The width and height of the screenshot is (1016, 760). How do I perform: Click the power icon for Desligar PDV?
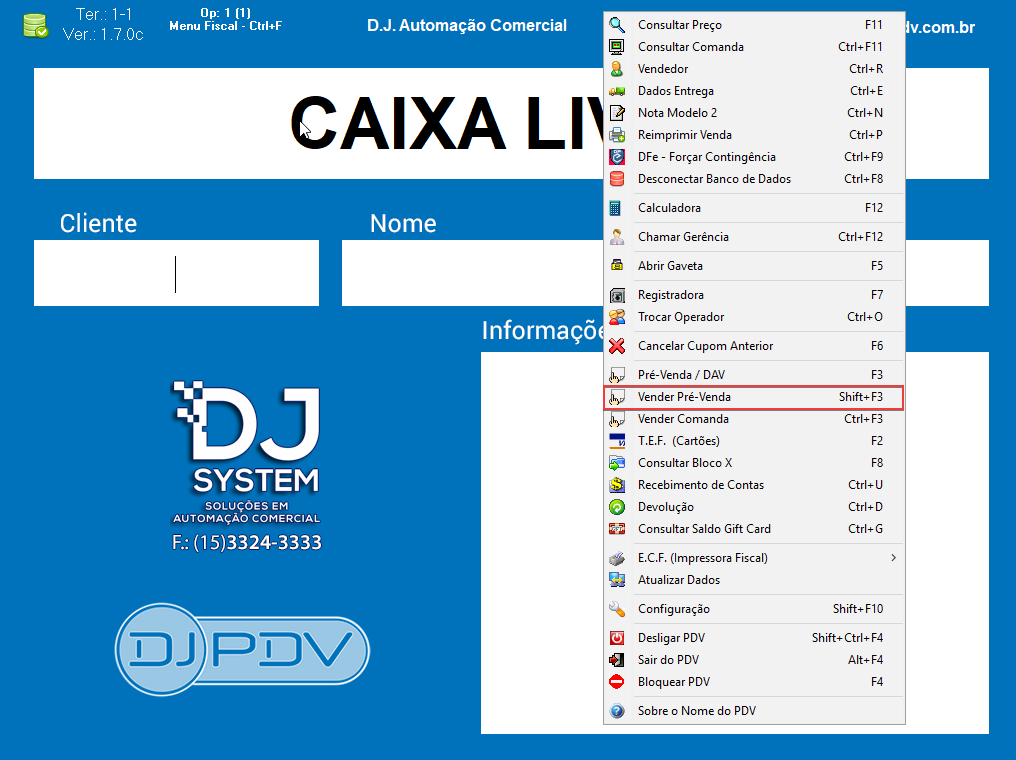click(x=617, y=638)
